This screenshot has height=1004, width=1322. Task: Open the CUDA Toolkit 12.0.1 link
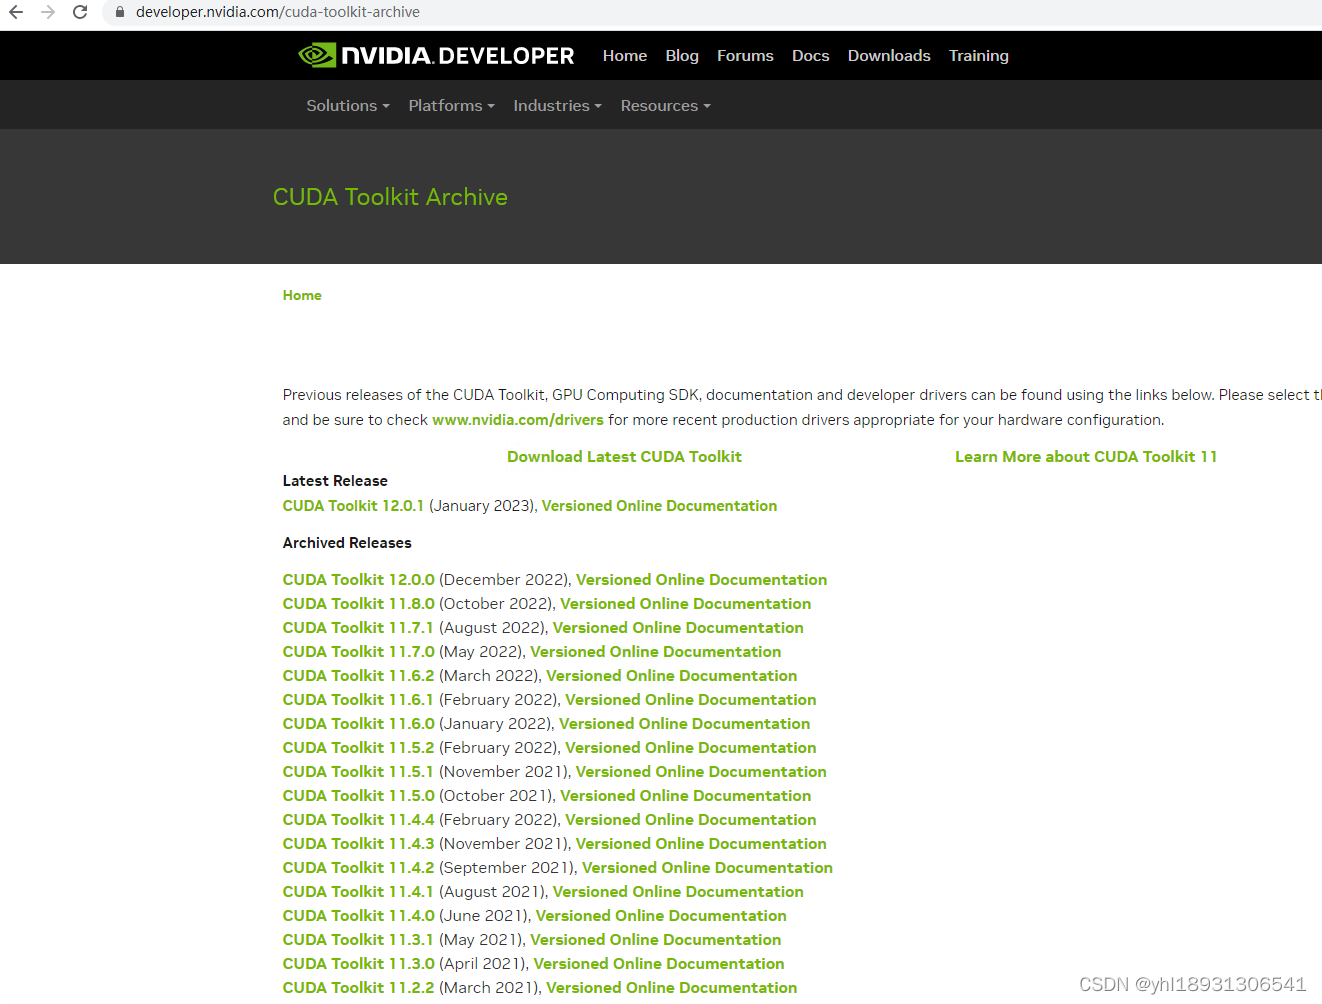coord(353,505)
